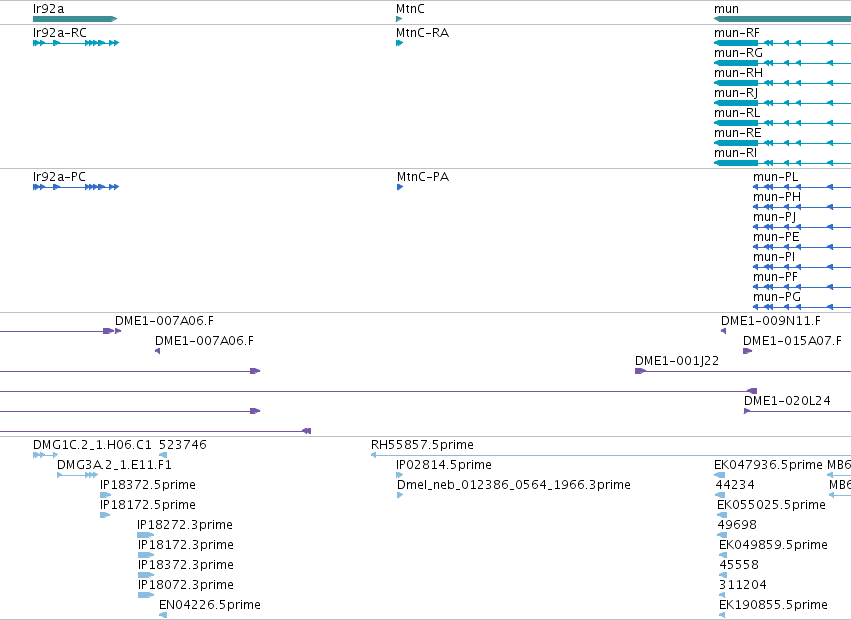This screenshot has height=620, width=851.
Task: Click the 44234 feature label
Action: 735,485
